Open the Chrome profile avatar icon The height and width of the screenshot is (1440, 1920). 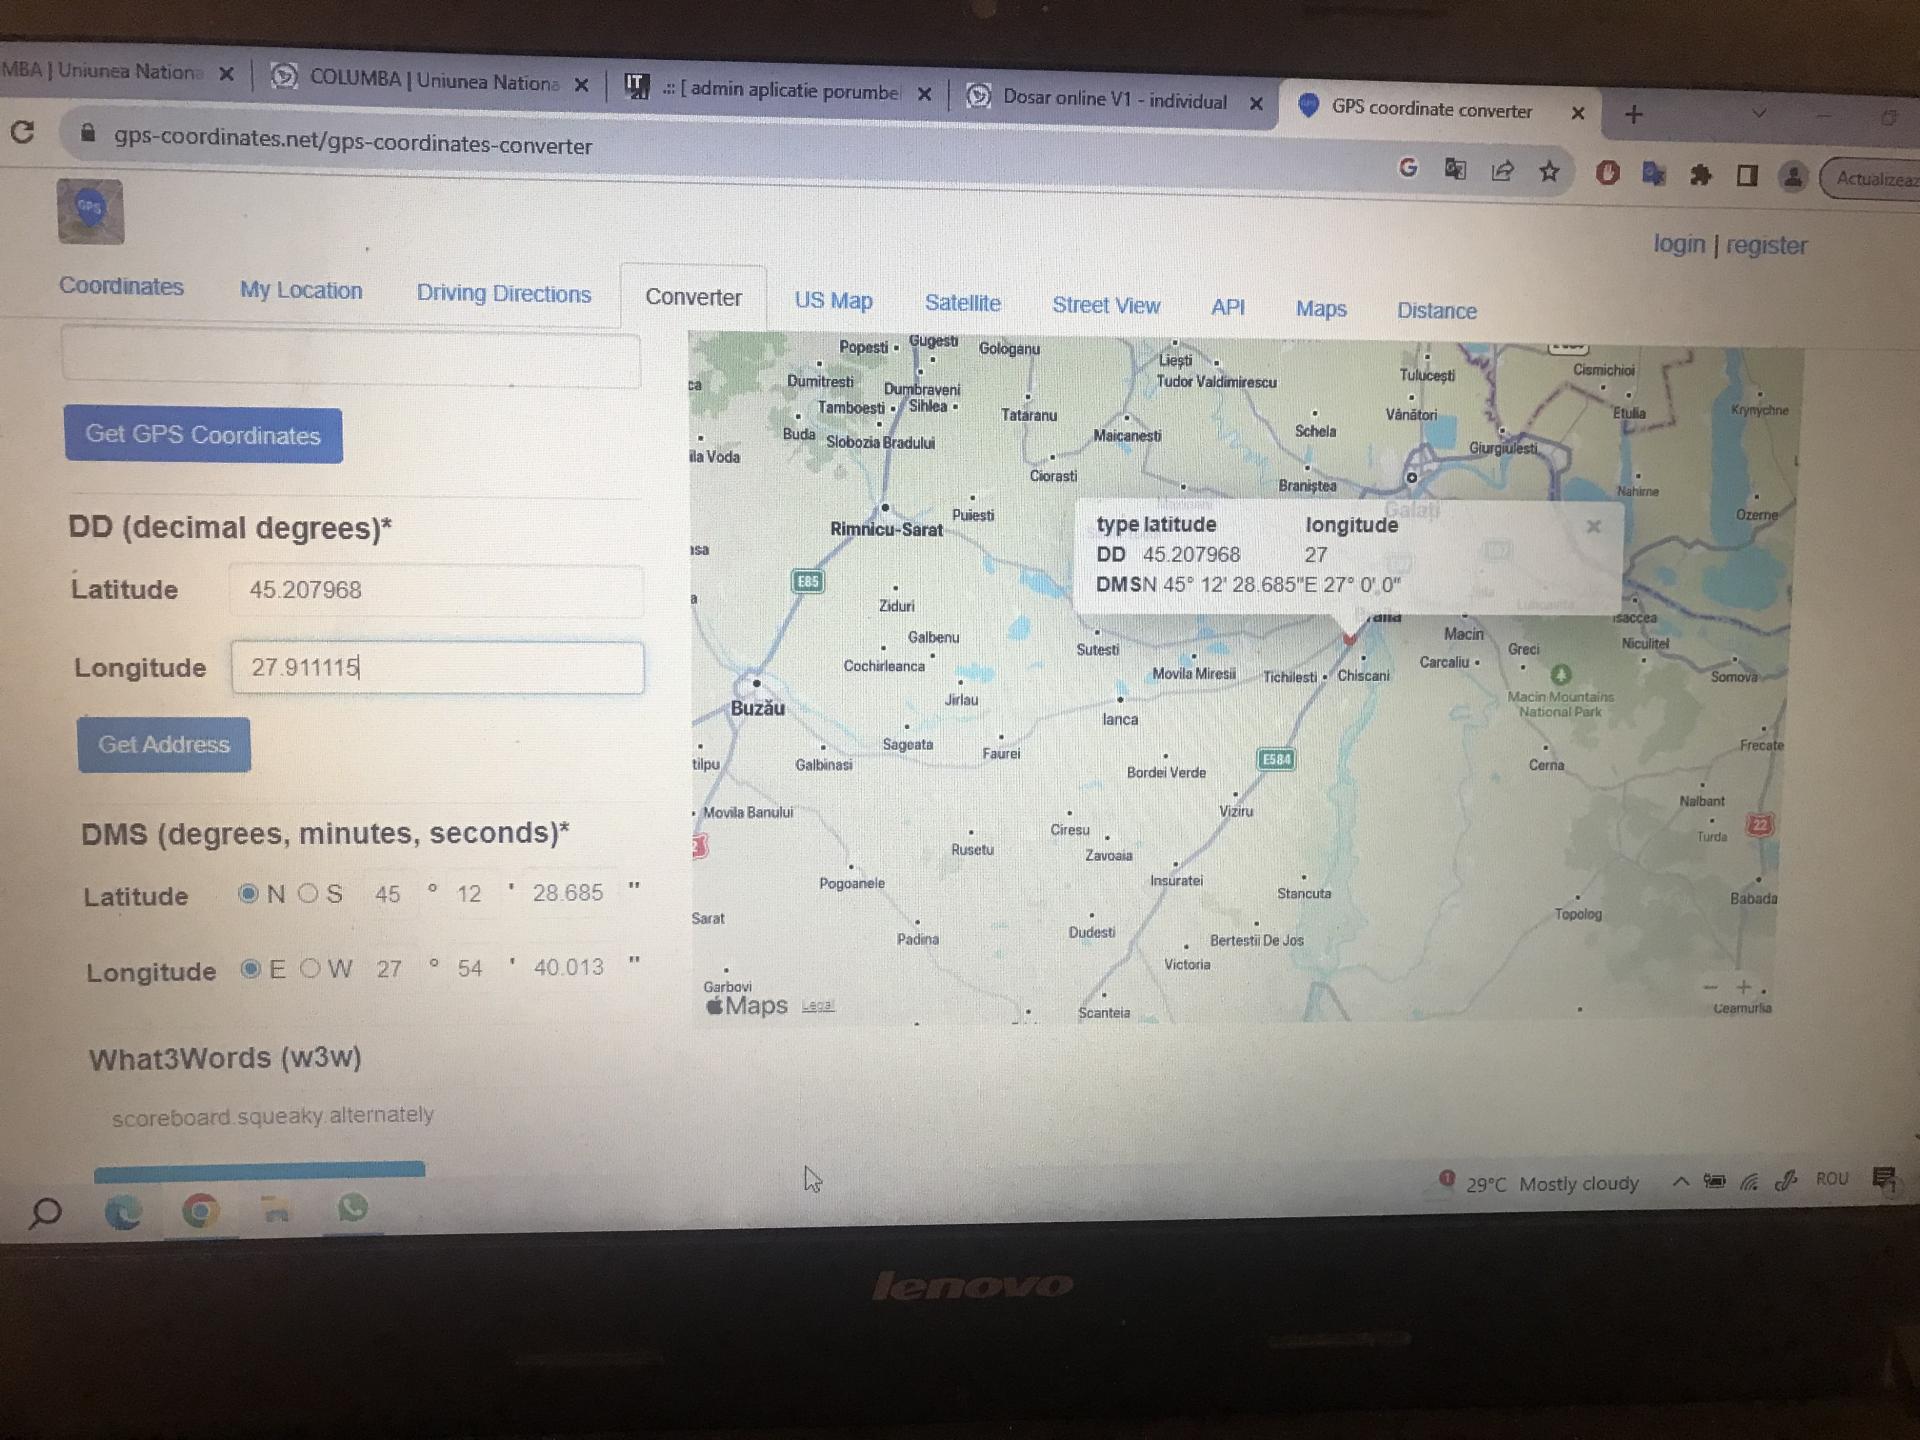click(x=1793, y=178)
